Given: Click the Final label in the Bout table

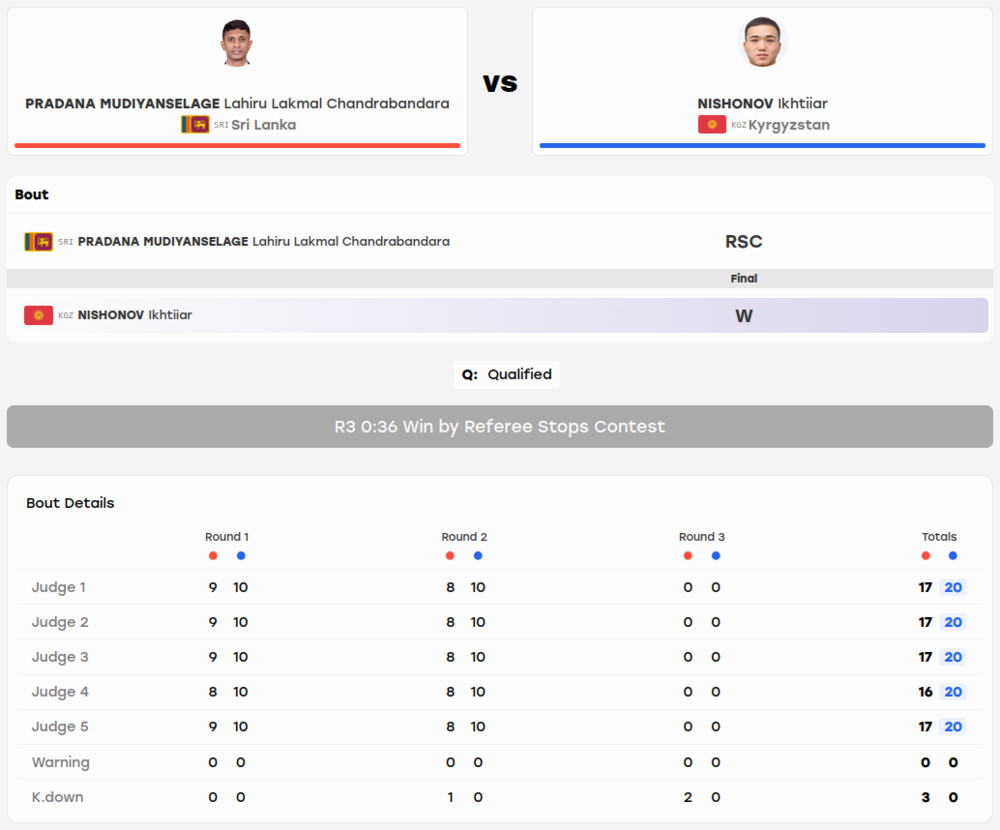Looking at the screenshot, I should (x=744, y=279).
